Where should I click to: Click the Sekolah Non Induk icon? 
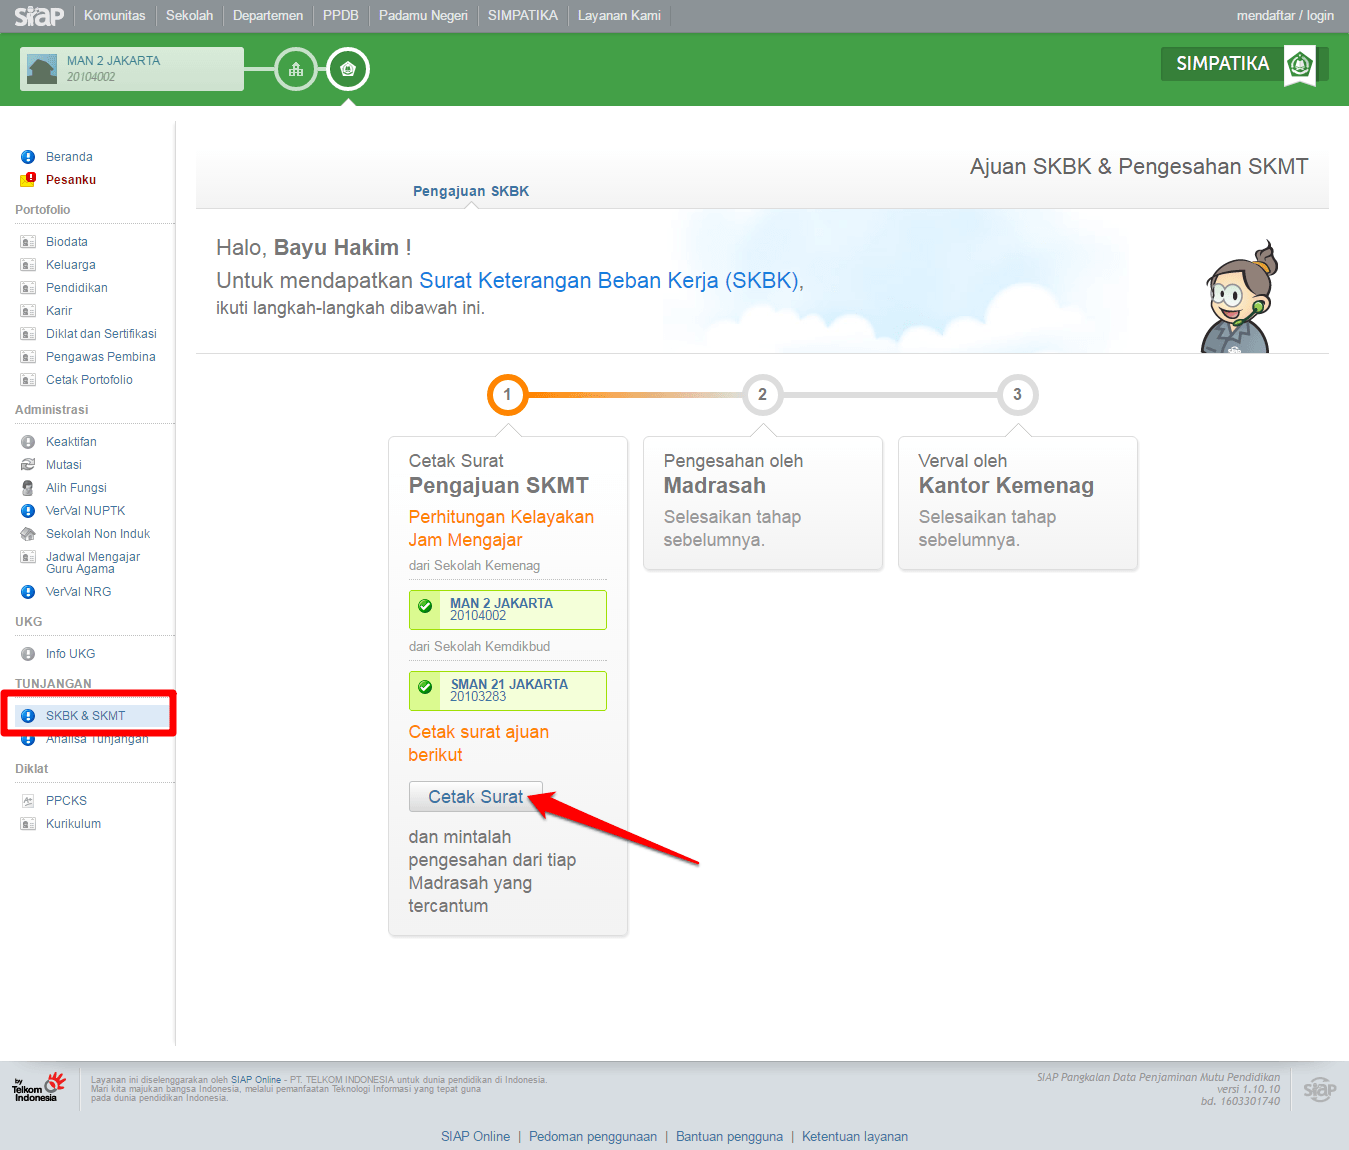[28, 534]
